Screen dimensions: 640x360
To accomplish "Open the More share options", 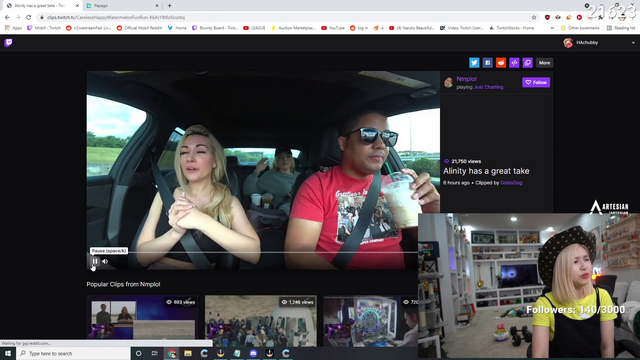I will [544, 63].
